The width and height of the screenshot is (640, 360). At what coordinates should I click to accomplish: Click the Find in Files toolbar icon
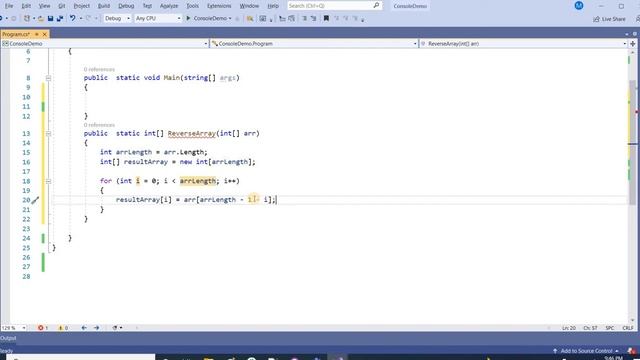click(x=250, y=18)
